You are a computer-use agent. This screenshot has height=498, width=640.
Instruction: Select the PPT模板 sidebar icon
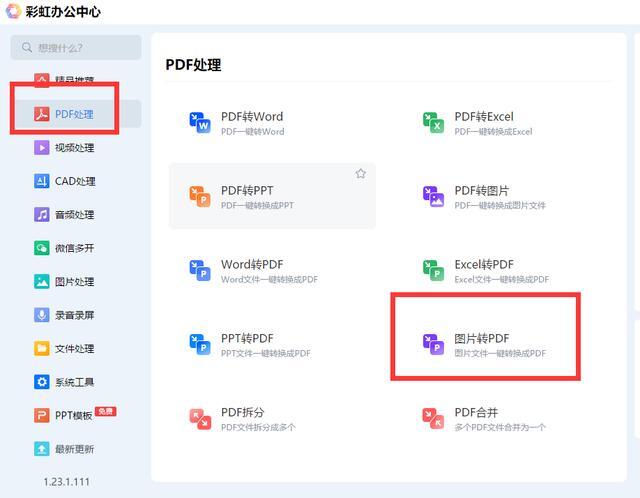[x=42, y=416]
